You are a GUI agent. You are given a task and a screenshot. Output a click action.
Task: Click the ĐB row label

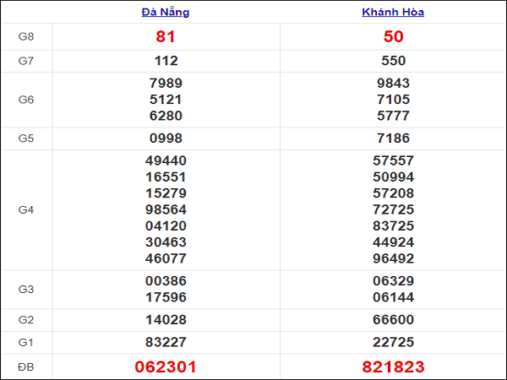pyautogui.click(x=26, y=367)
